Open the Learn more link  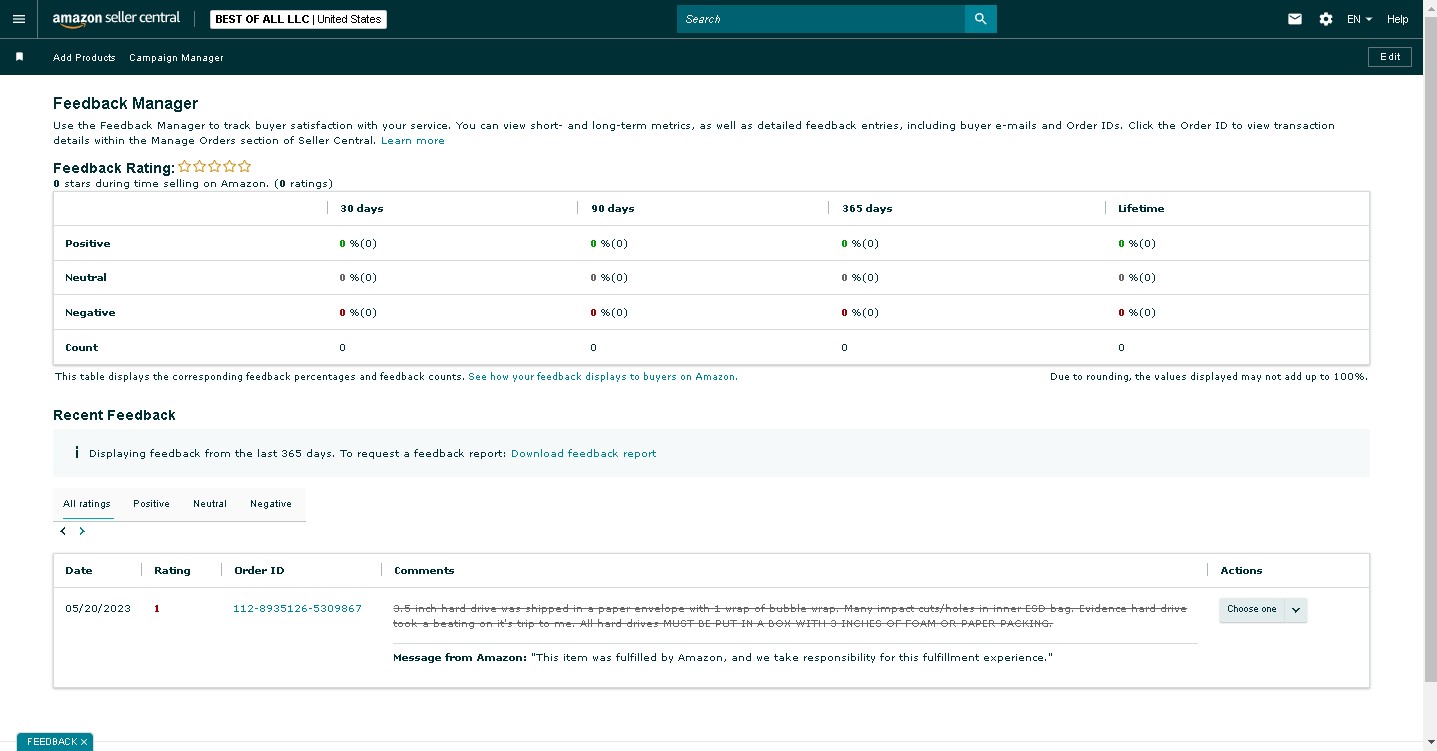tap(413, 141)
